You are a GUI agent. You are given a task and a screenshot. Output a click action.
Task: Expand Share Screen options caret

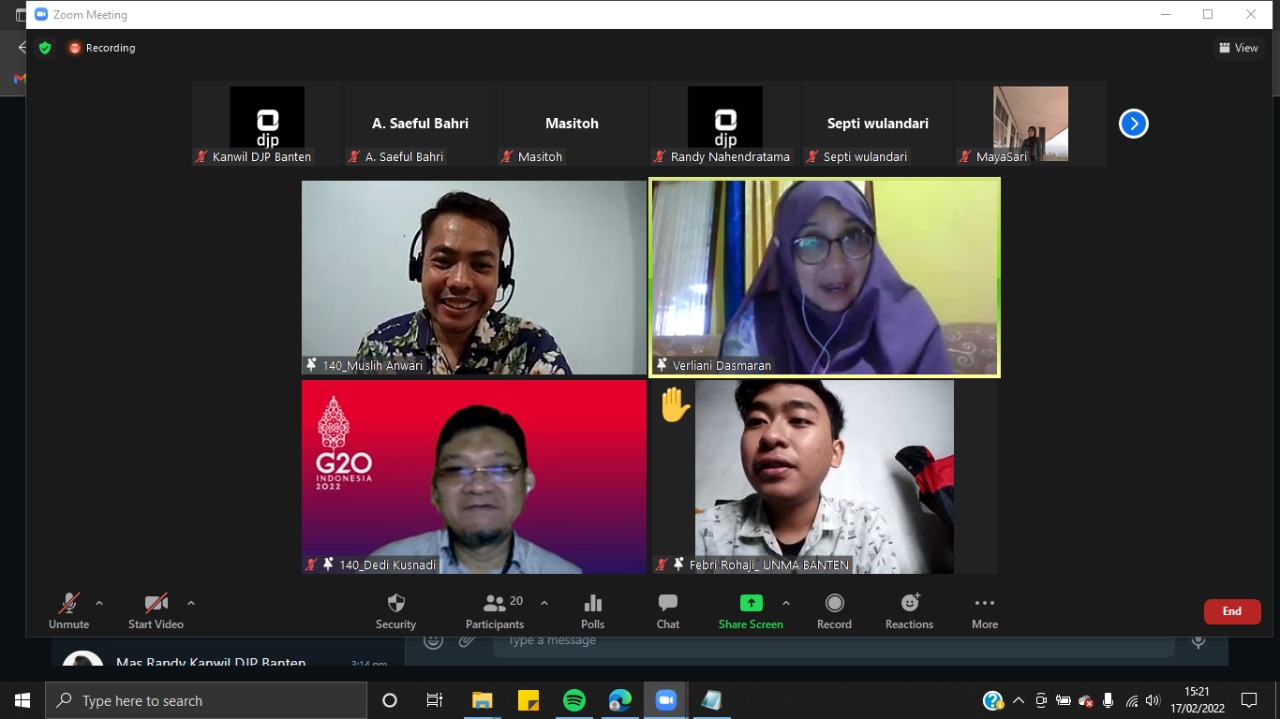[x=786, y=603]
